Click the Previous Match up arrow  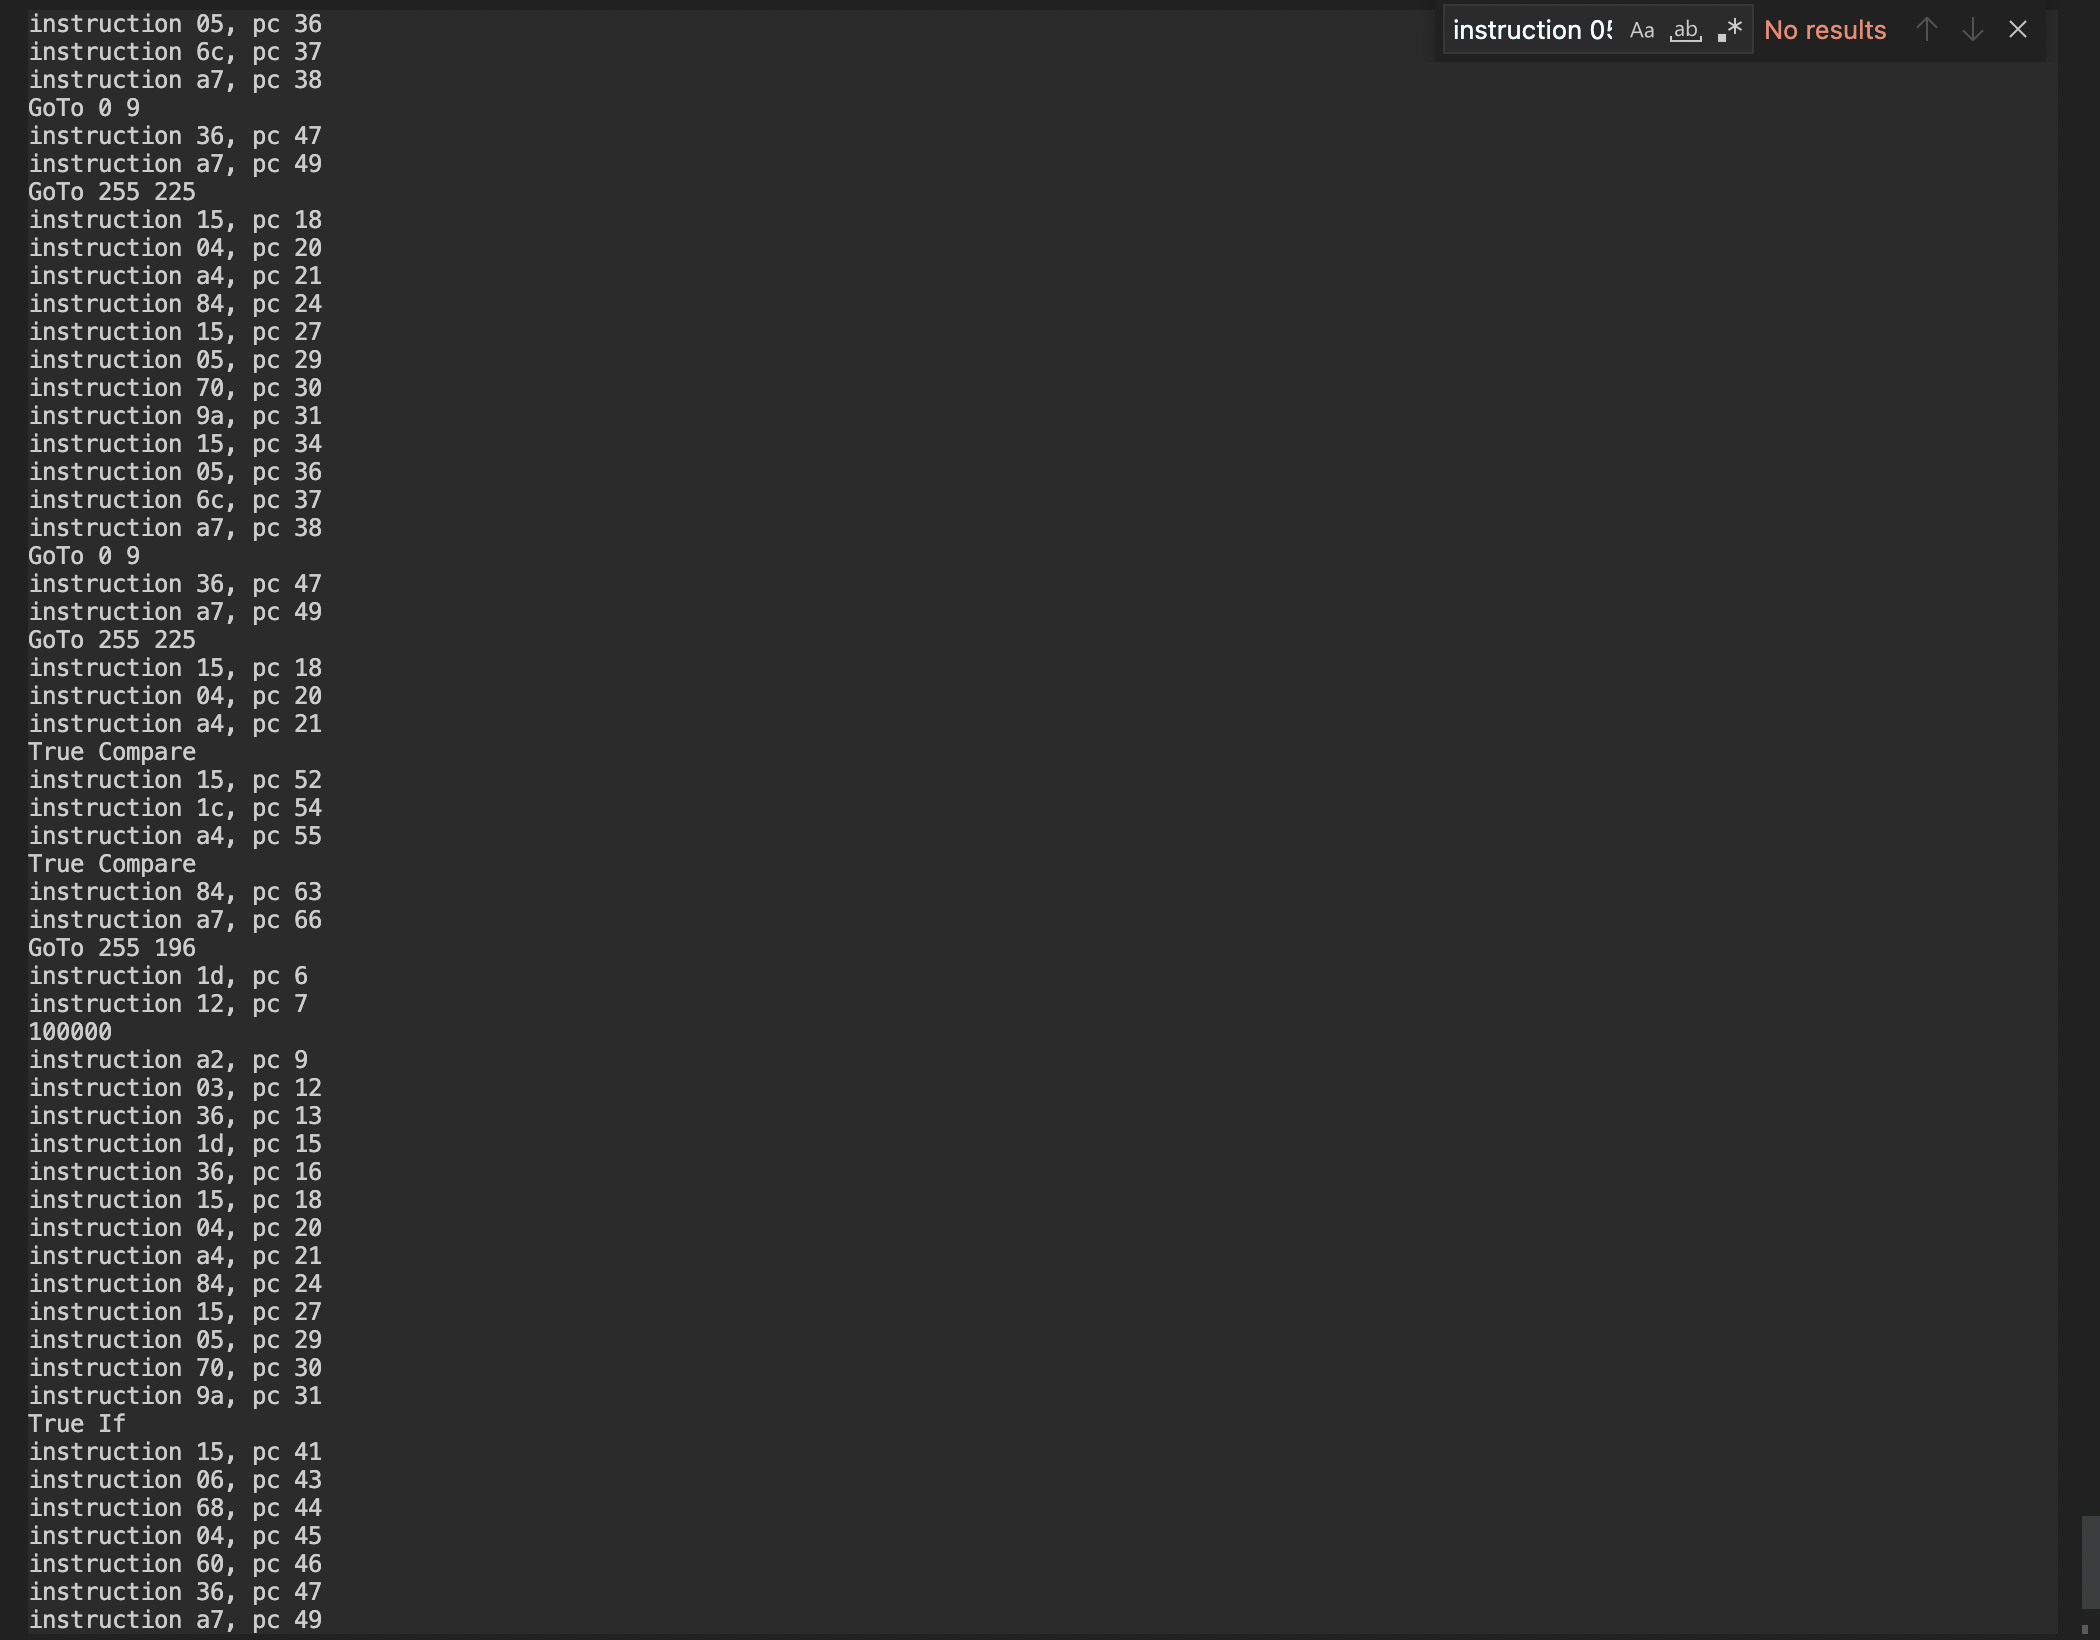pos(1927,30)
